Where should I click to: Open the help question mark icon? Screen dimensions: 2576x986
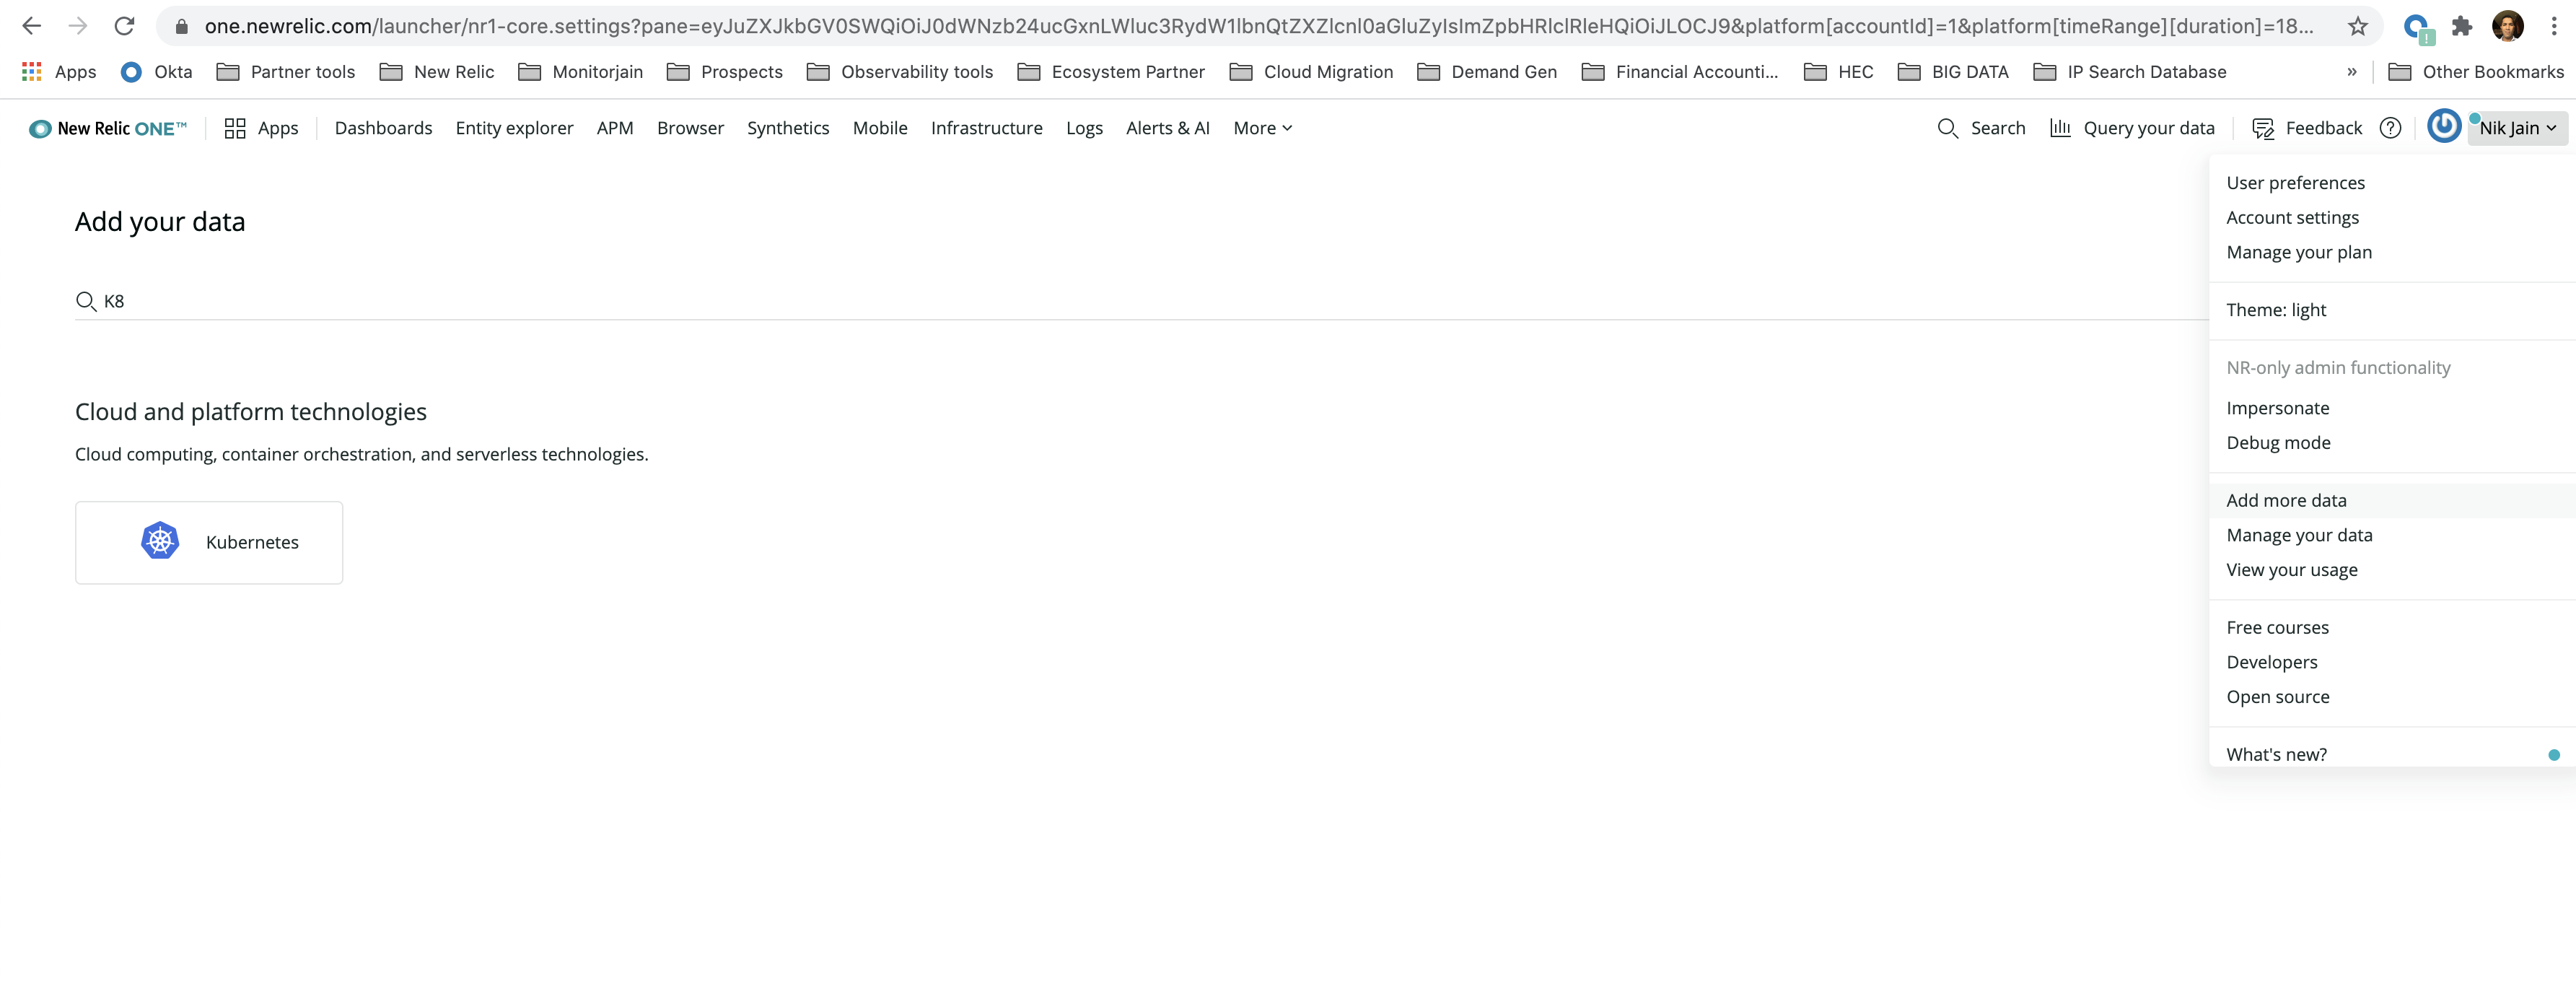(2390, 128)
